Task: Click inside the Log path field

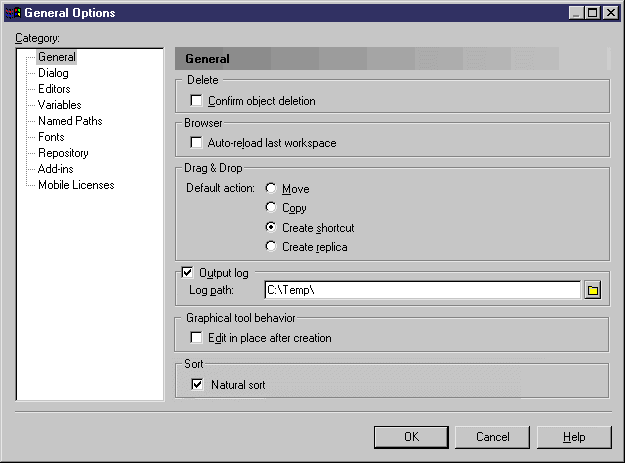Action: pyautogui.click(x=423, y=290)
